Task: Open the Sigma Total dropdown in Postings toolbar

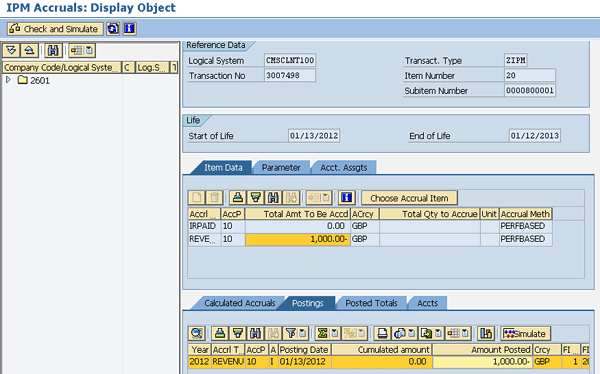Action: [x=328, y=333]
